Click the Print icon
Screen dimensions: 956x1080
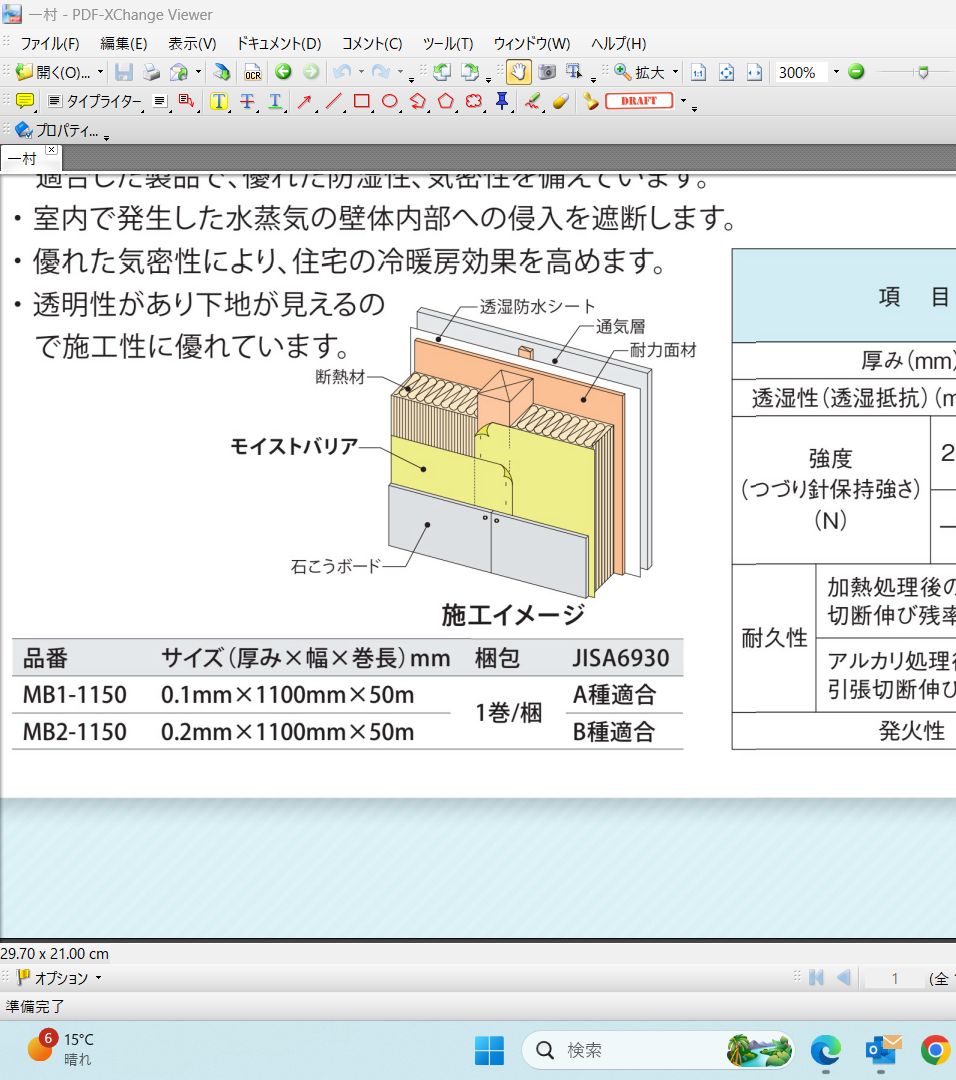point(151,72)
